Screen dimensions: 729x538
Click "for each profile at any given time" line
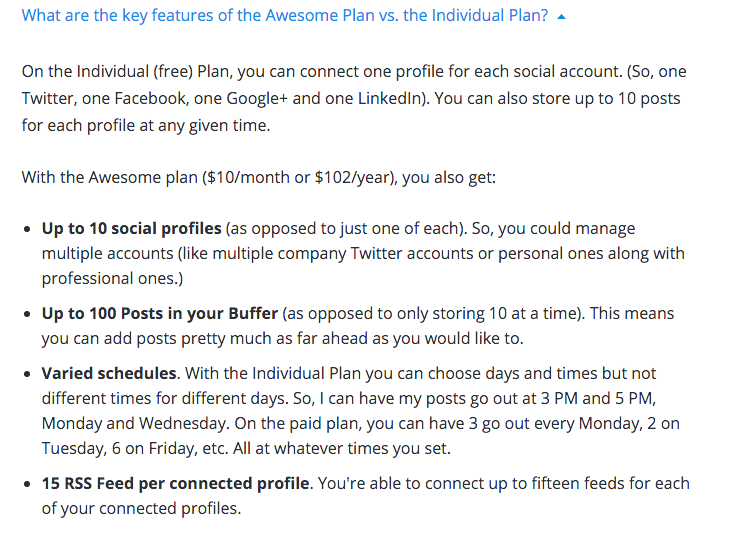(x=146, y=126)
